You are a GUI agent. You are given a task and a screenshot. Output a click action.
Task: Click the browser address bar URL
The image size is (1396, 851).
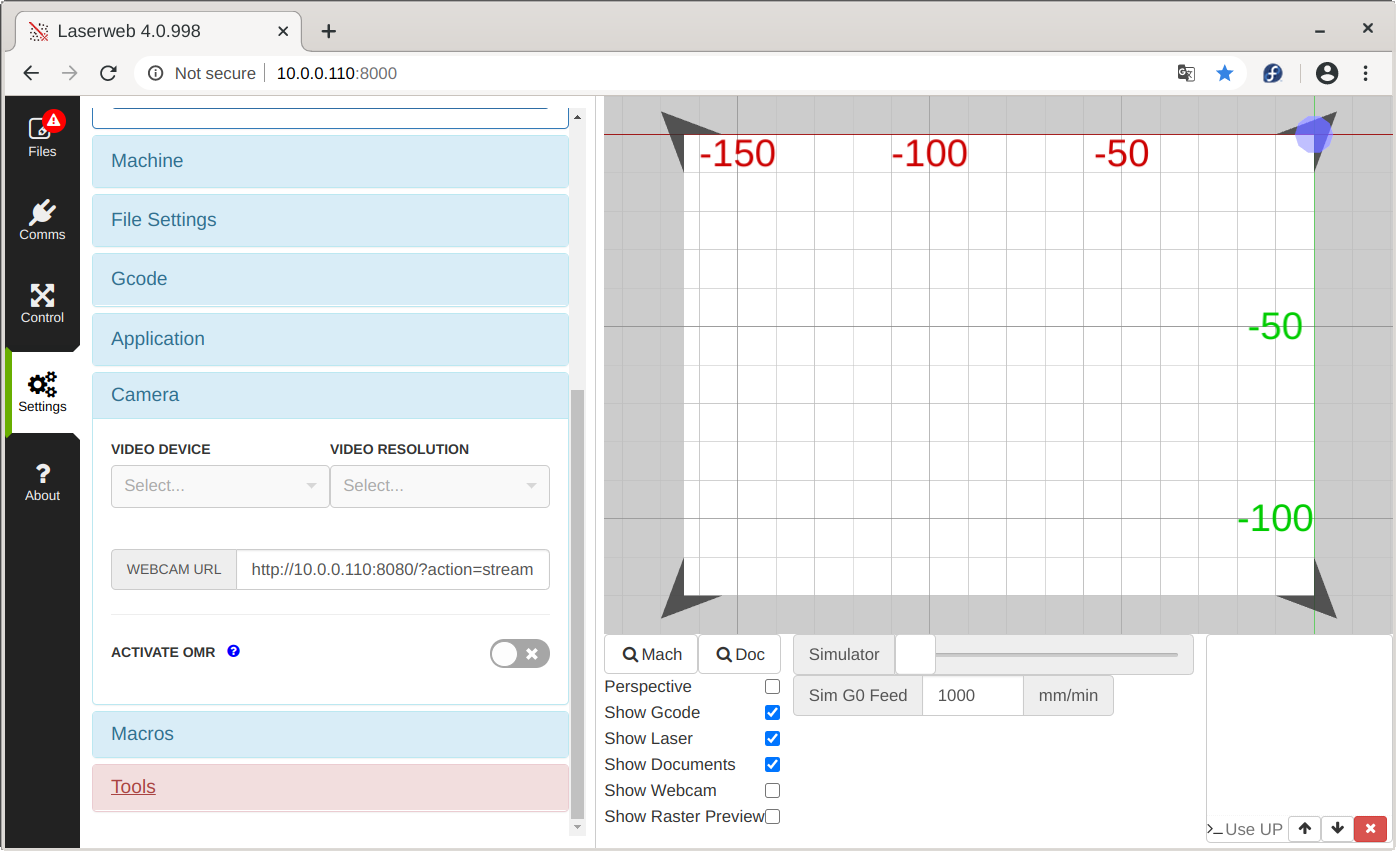point(336,73)
